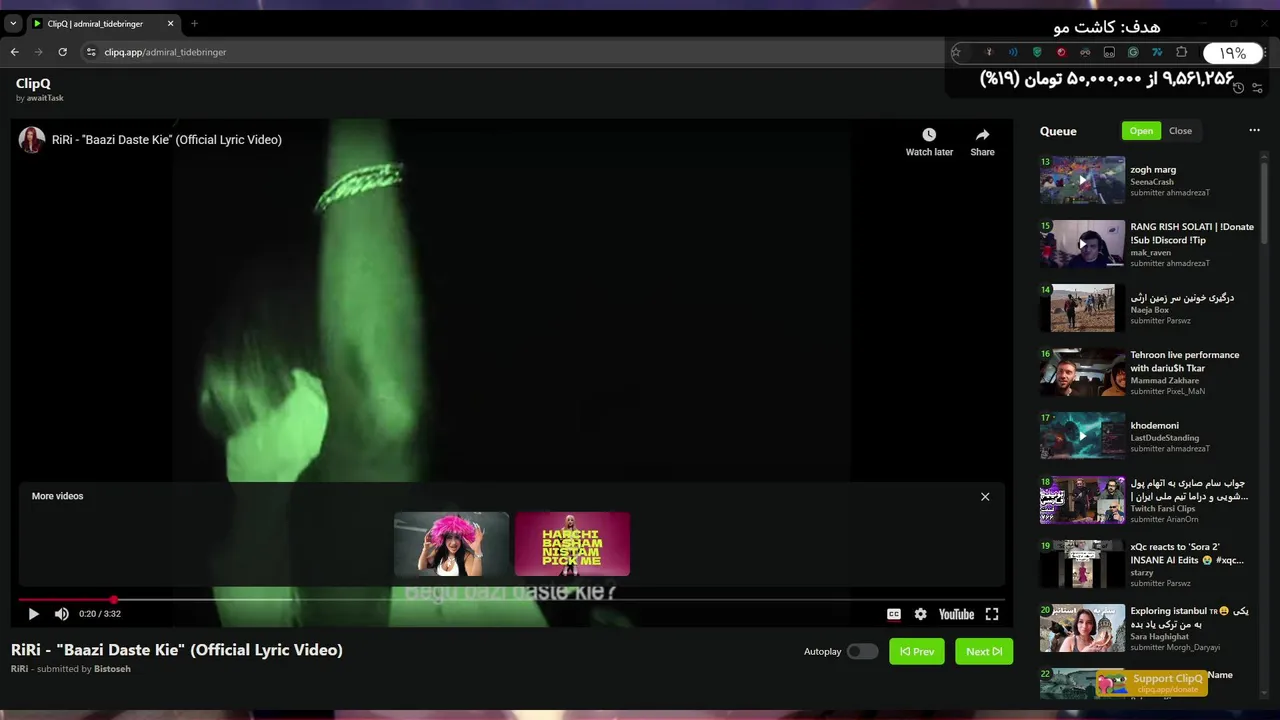Click the red circular extension icon
Viewport: 1280px width, 720px height.
1061,52
